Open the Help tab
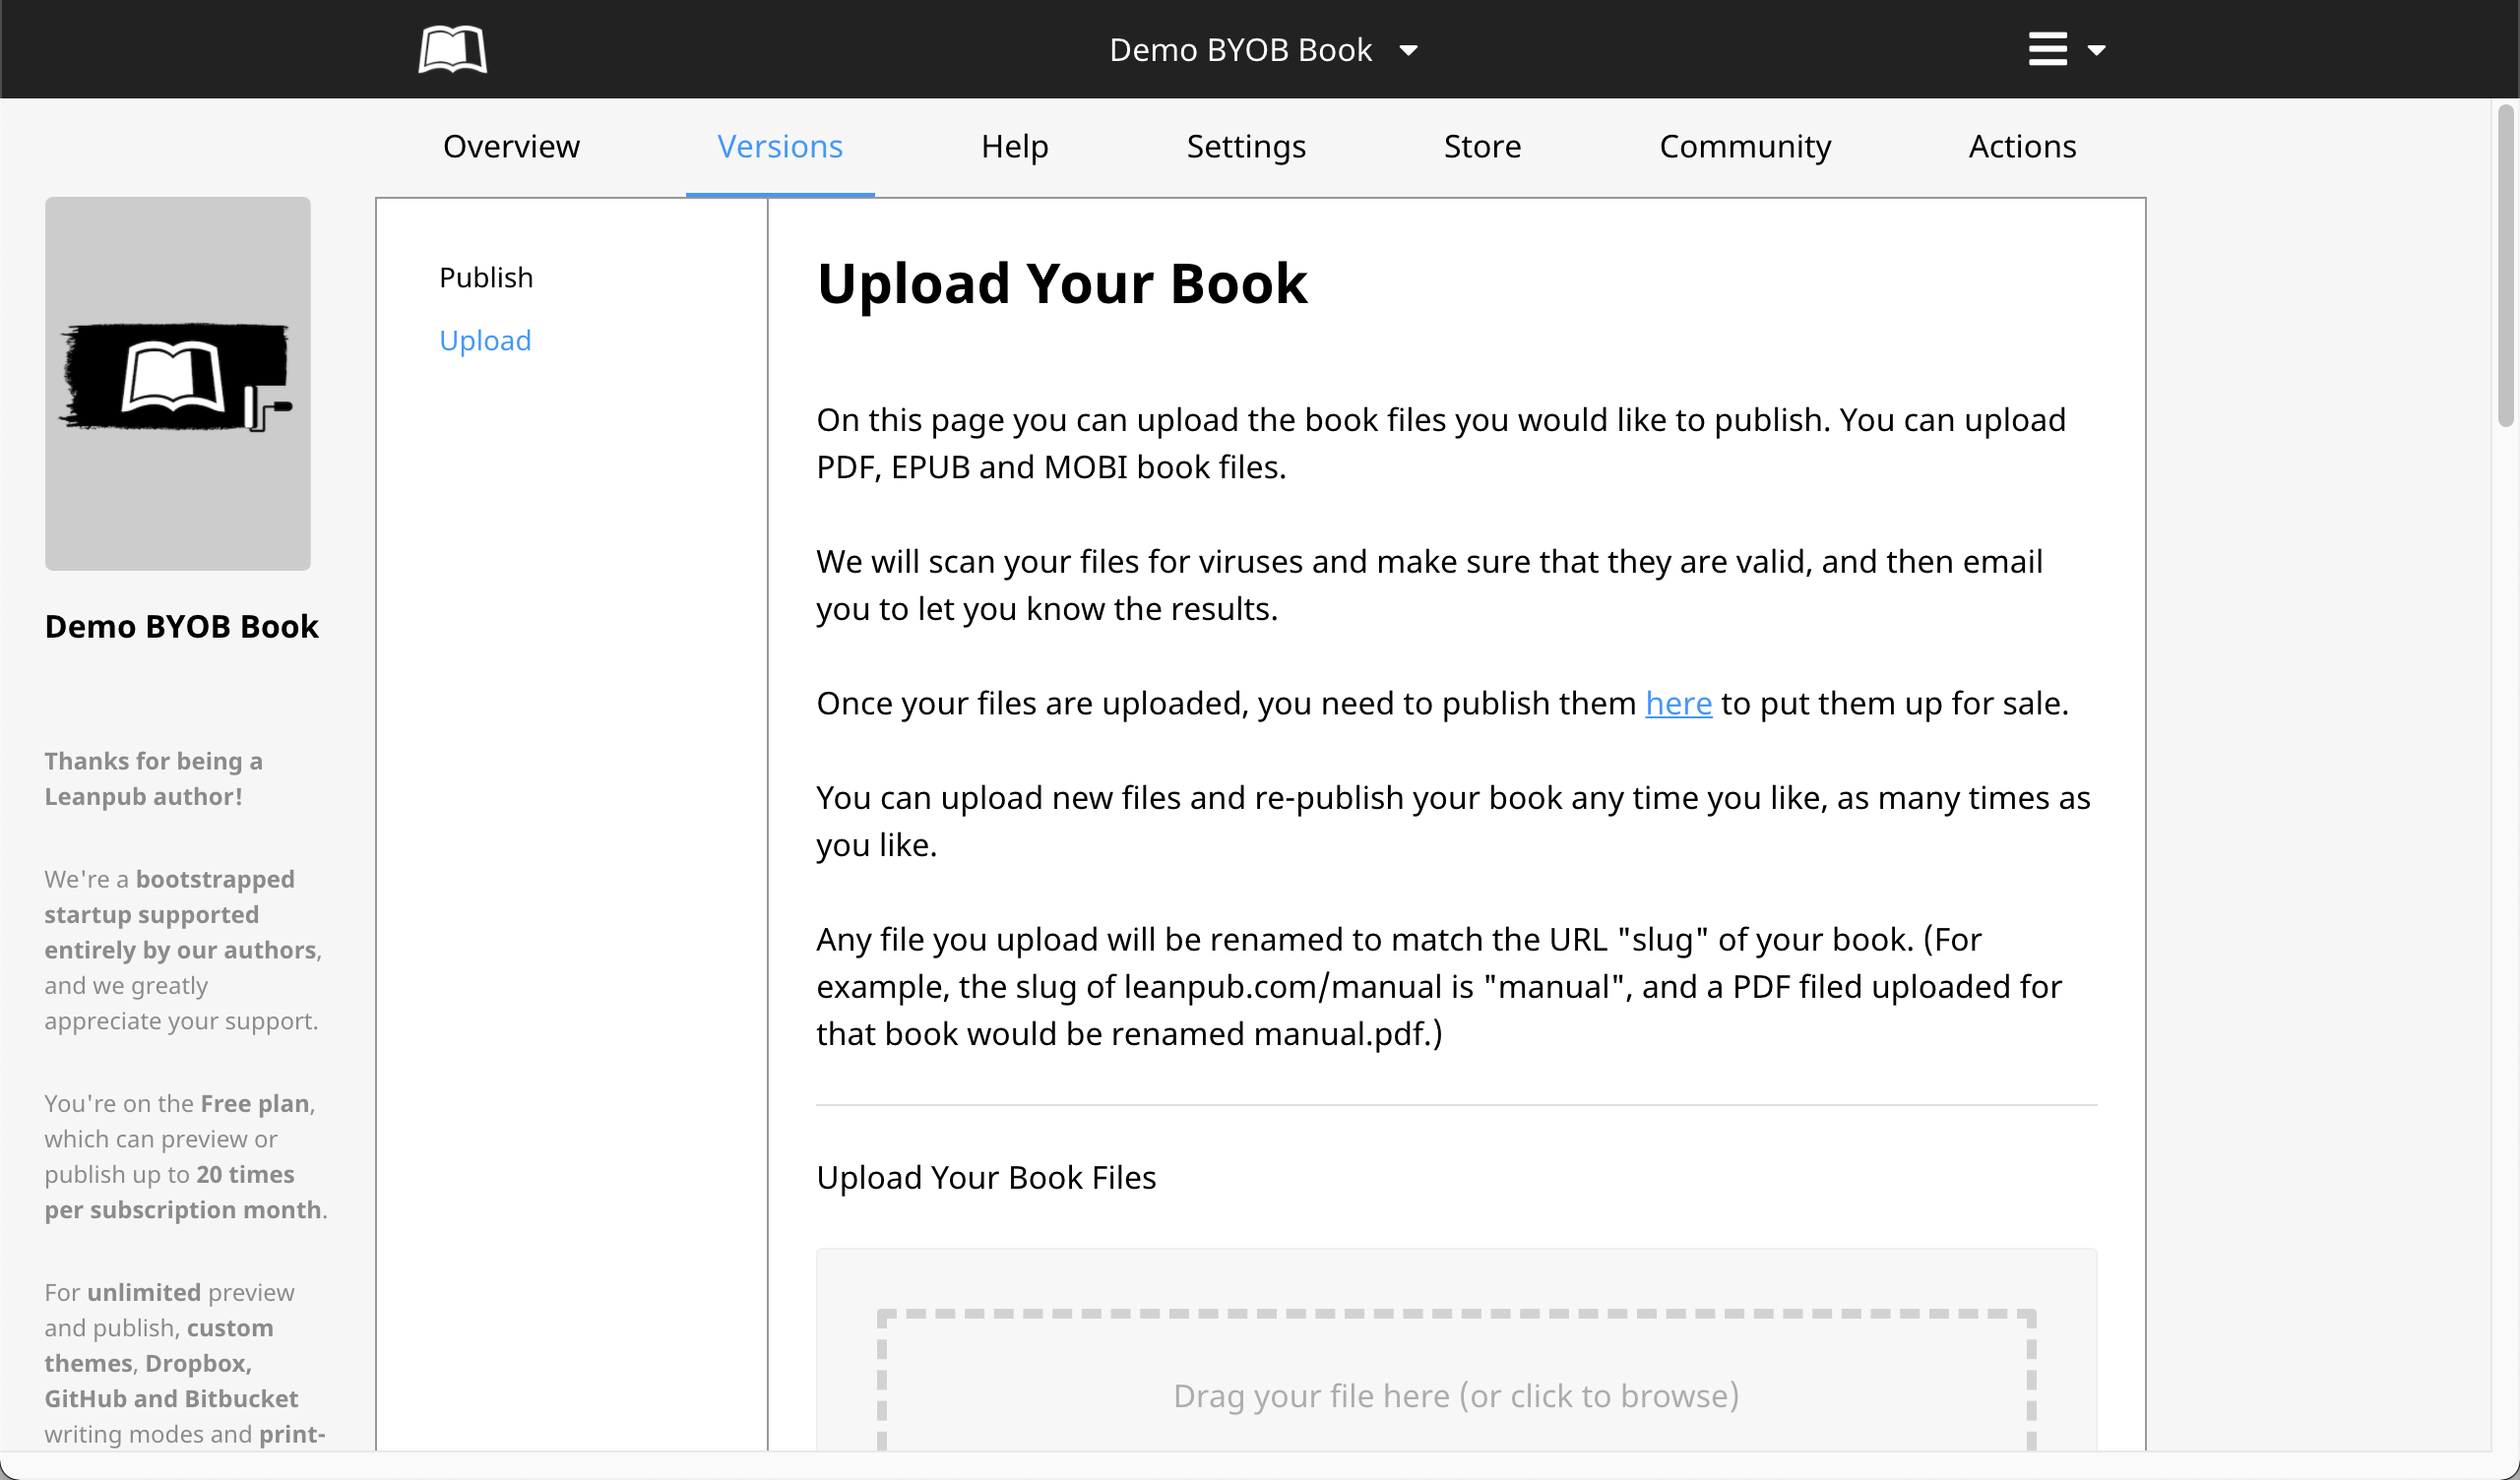This screenshot has width=2520, height=1480. (1014, 146)
